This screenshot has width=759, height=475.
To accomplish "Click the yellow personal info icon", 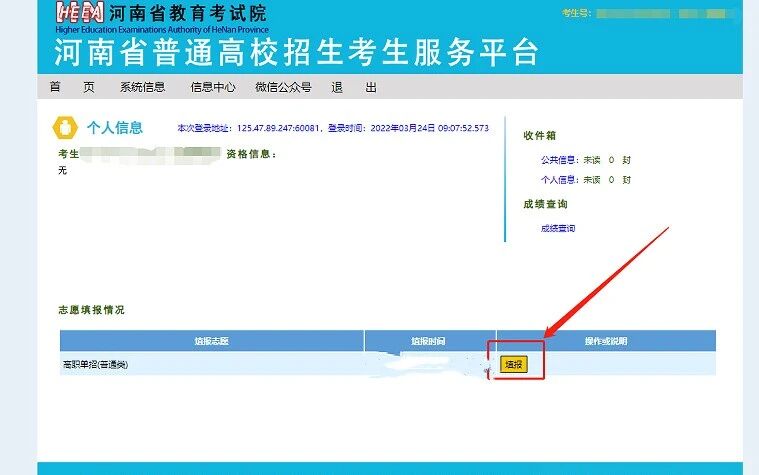I will [x=66, y=128].
